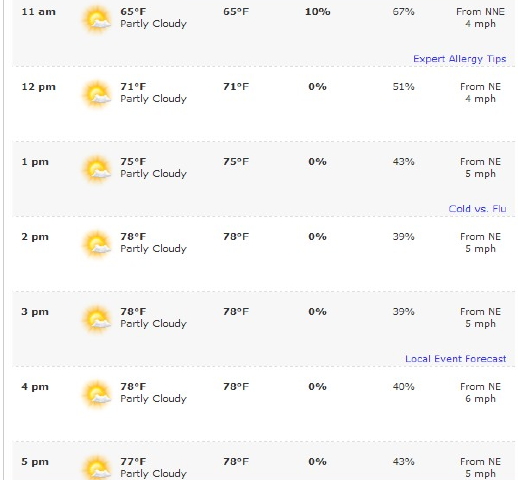This screenshot has height=480, width=518.
Task: Open the Local Event Forecast link
Action: [x=456, y=359]
